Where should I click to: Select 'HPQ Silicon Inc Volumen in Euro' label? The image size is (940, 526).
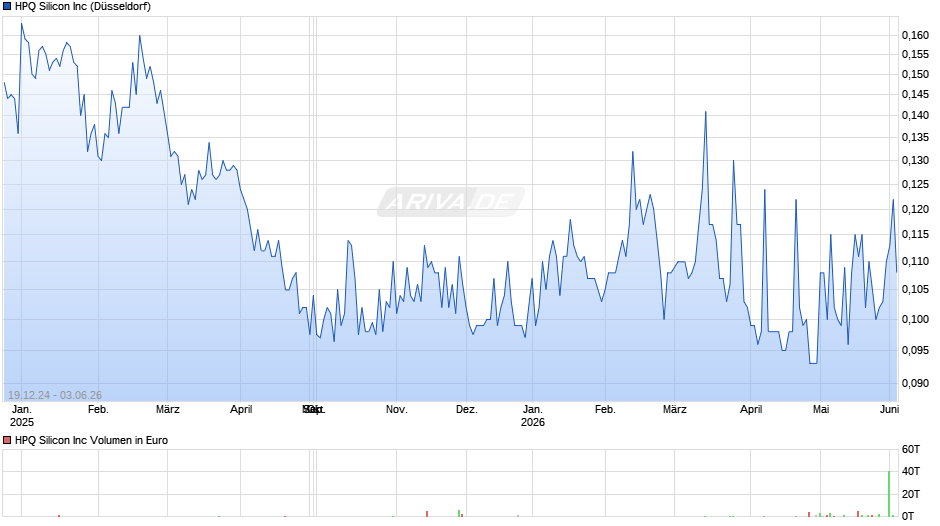(91, 440)
